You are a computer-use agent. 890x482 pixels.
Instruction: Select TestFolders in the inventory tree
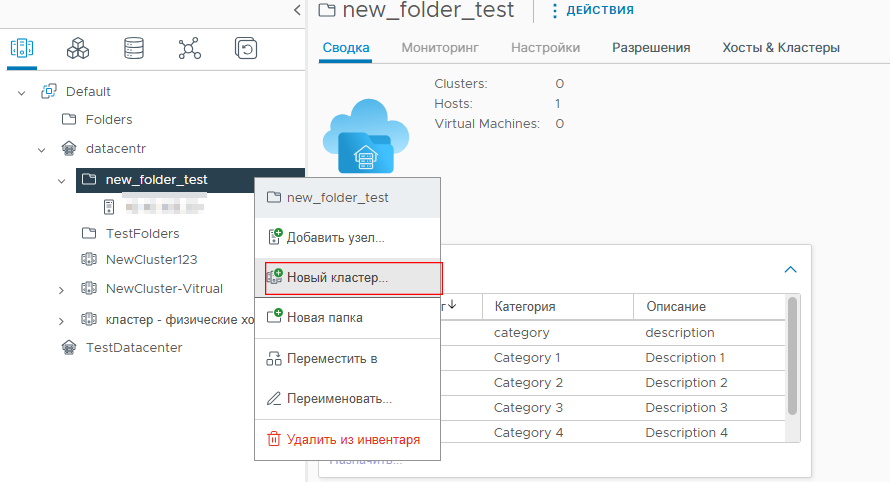[x=142, y=233]
